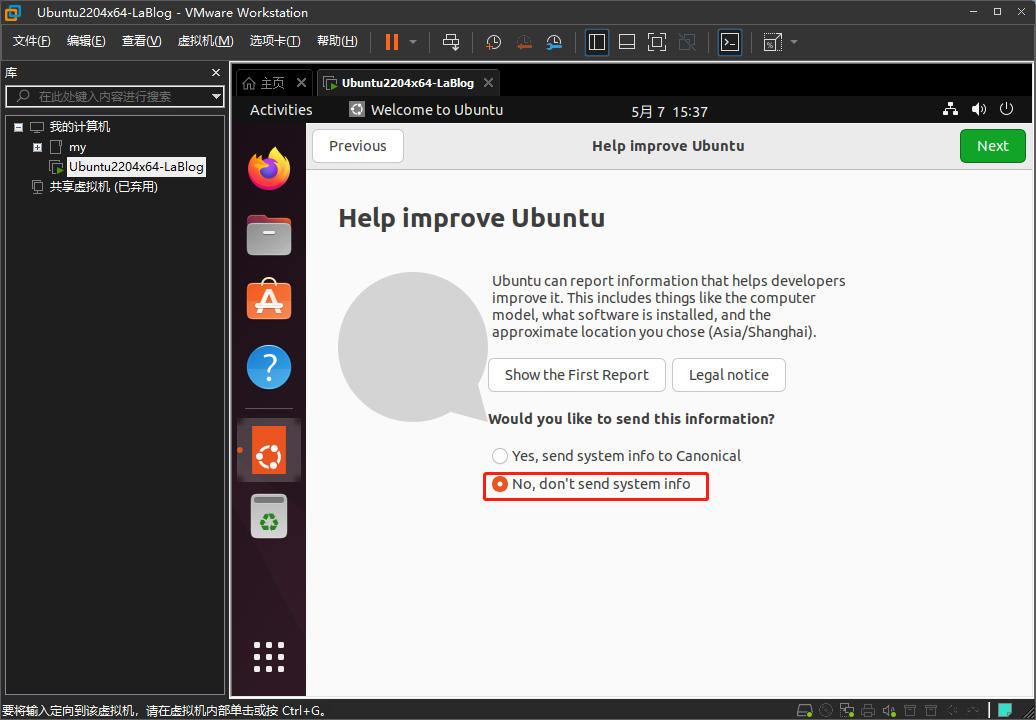The width and height of the screenshot is (1036, 720).
Task: Select No, don't send system info
Action: 591,484
